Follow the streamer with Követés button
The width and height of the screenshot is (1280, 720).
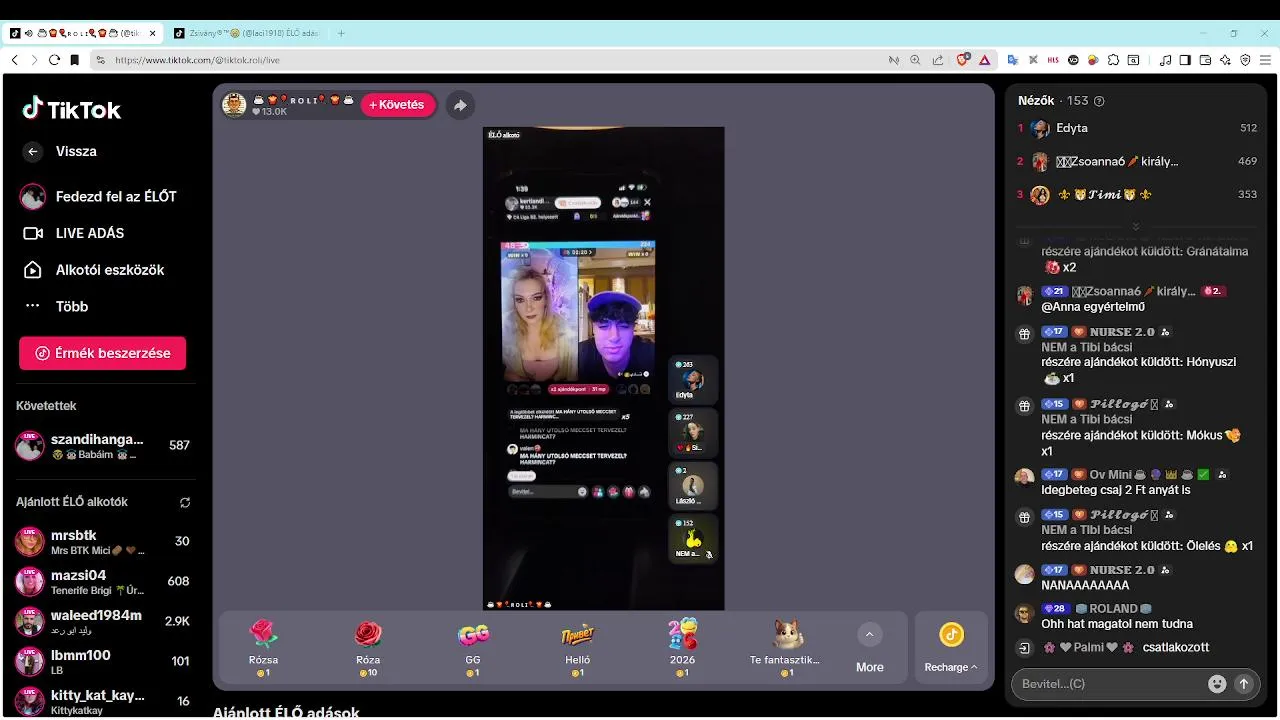(397, 105)
